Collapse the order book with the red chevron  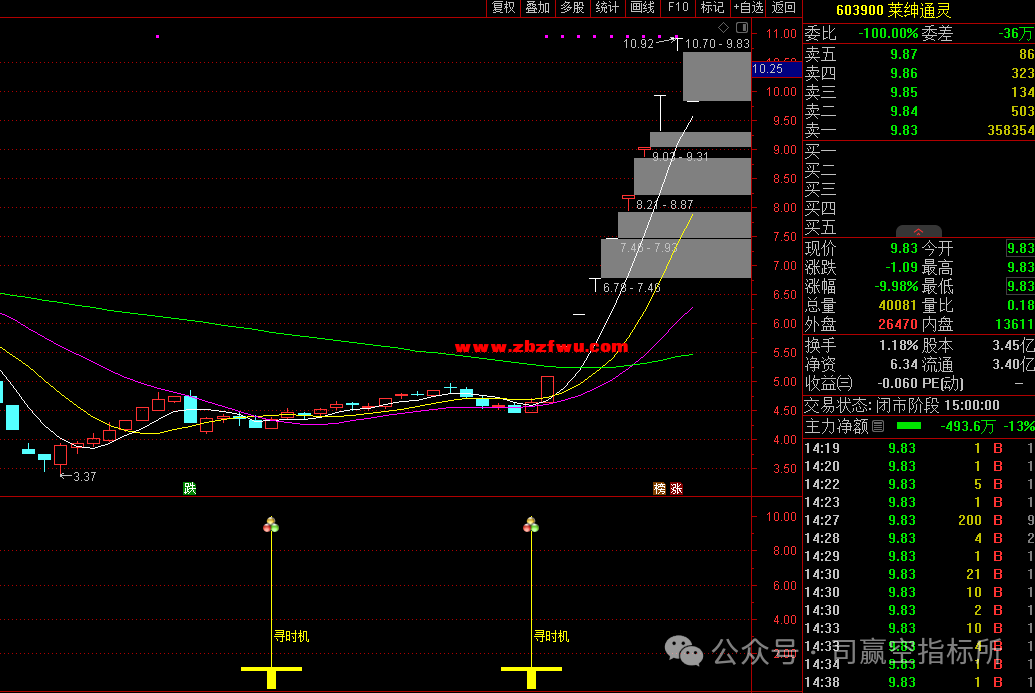point(918,232)
